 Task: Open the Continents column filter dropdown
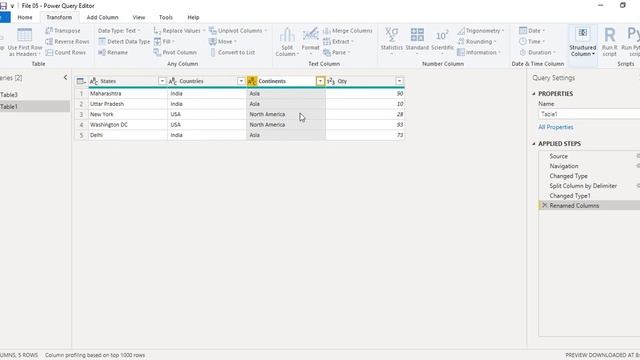pos(320,81)
